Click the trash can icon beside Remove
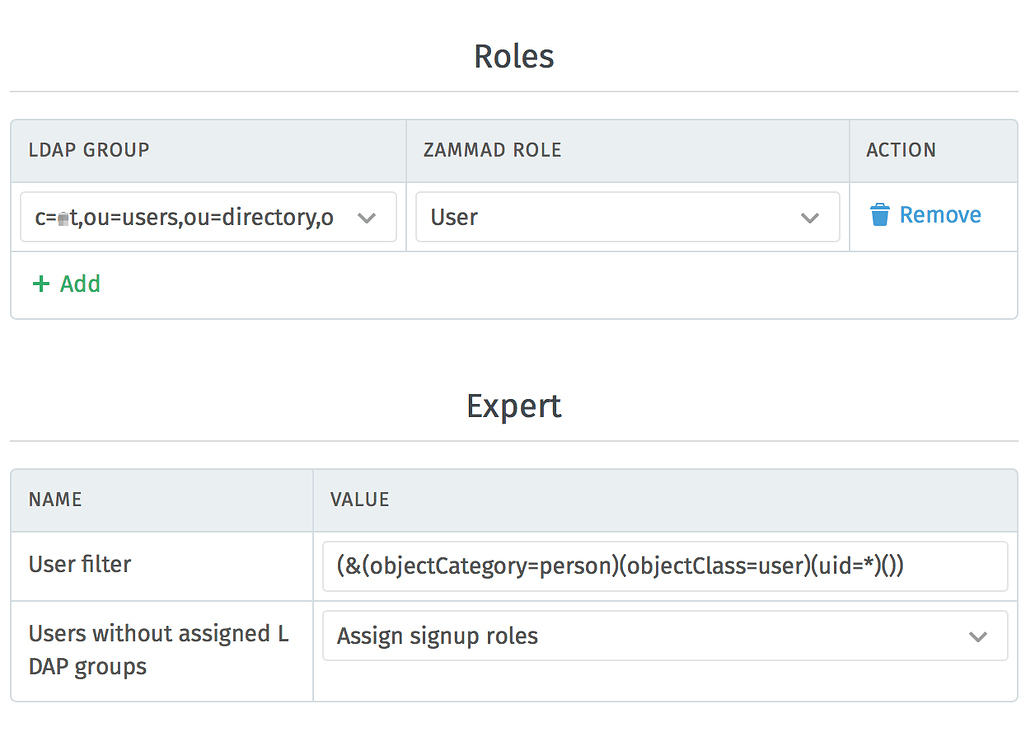Screen dimensions: 1035x736 [879, 215]
